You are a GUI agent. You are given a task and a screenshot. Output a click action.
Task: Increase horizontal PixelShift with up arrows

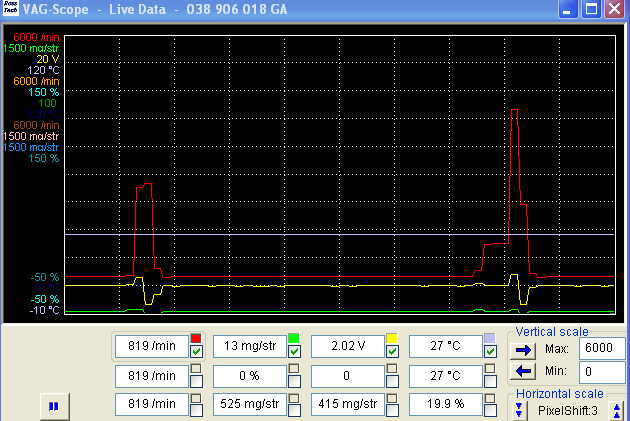pos(616,411)
